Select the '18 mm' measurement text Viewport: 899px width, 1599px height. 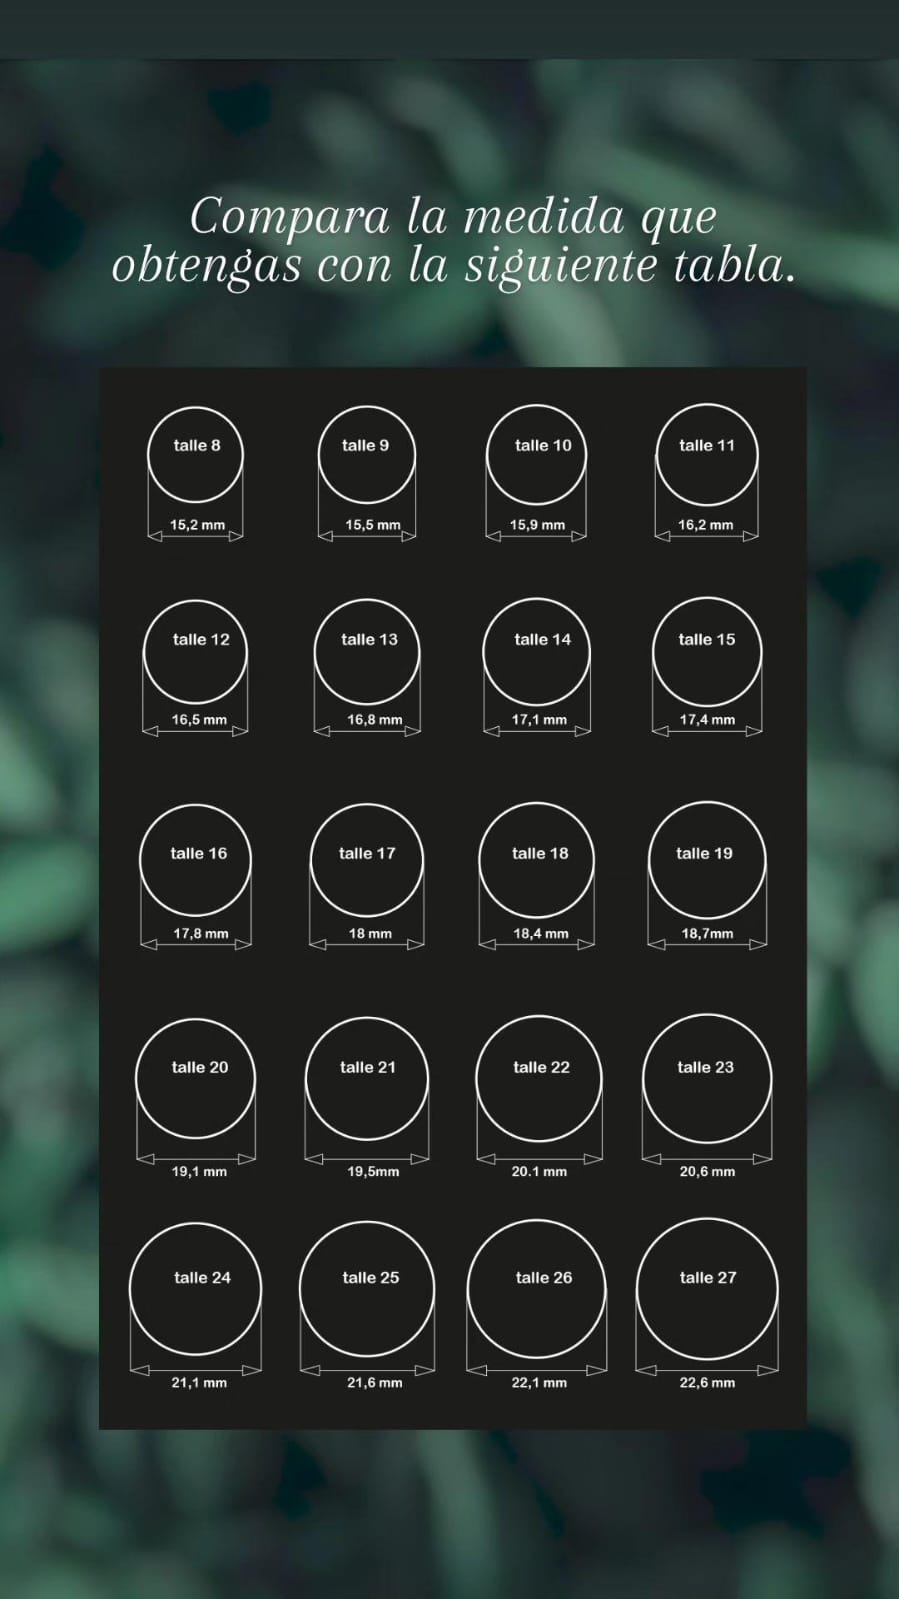[370, 933]
